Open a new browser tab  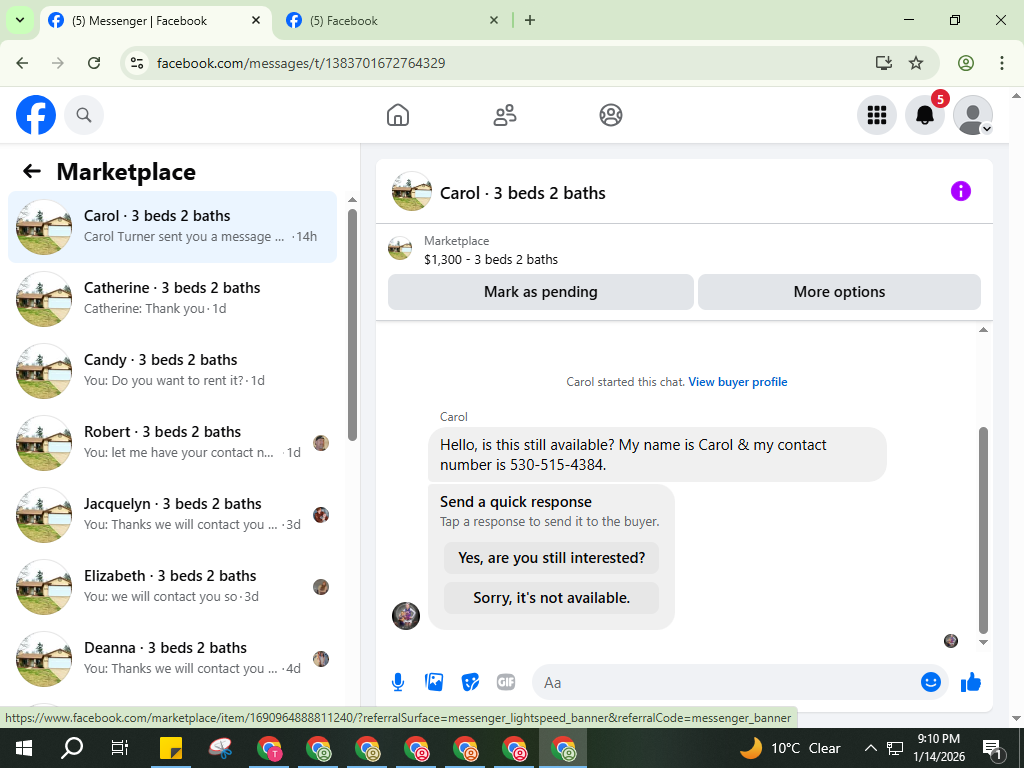click(x=530, y=20)
